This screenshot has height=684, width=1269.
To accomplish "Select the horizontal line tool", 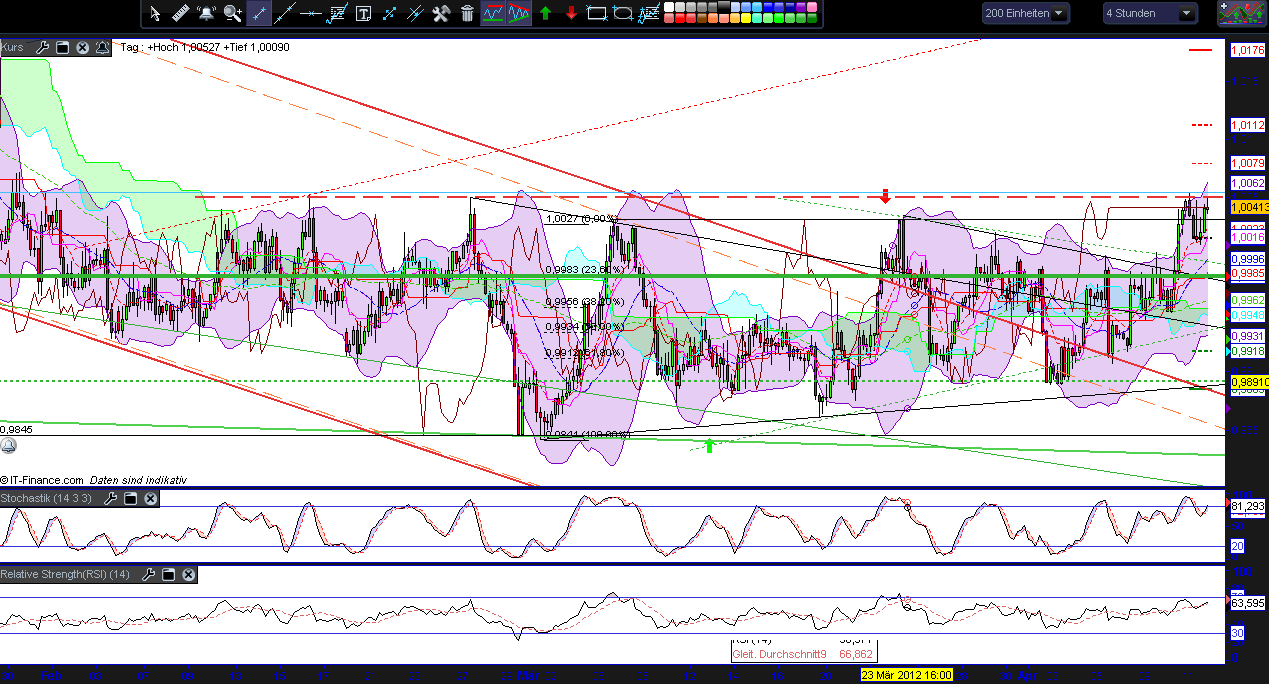I will (x=311, y=13).
